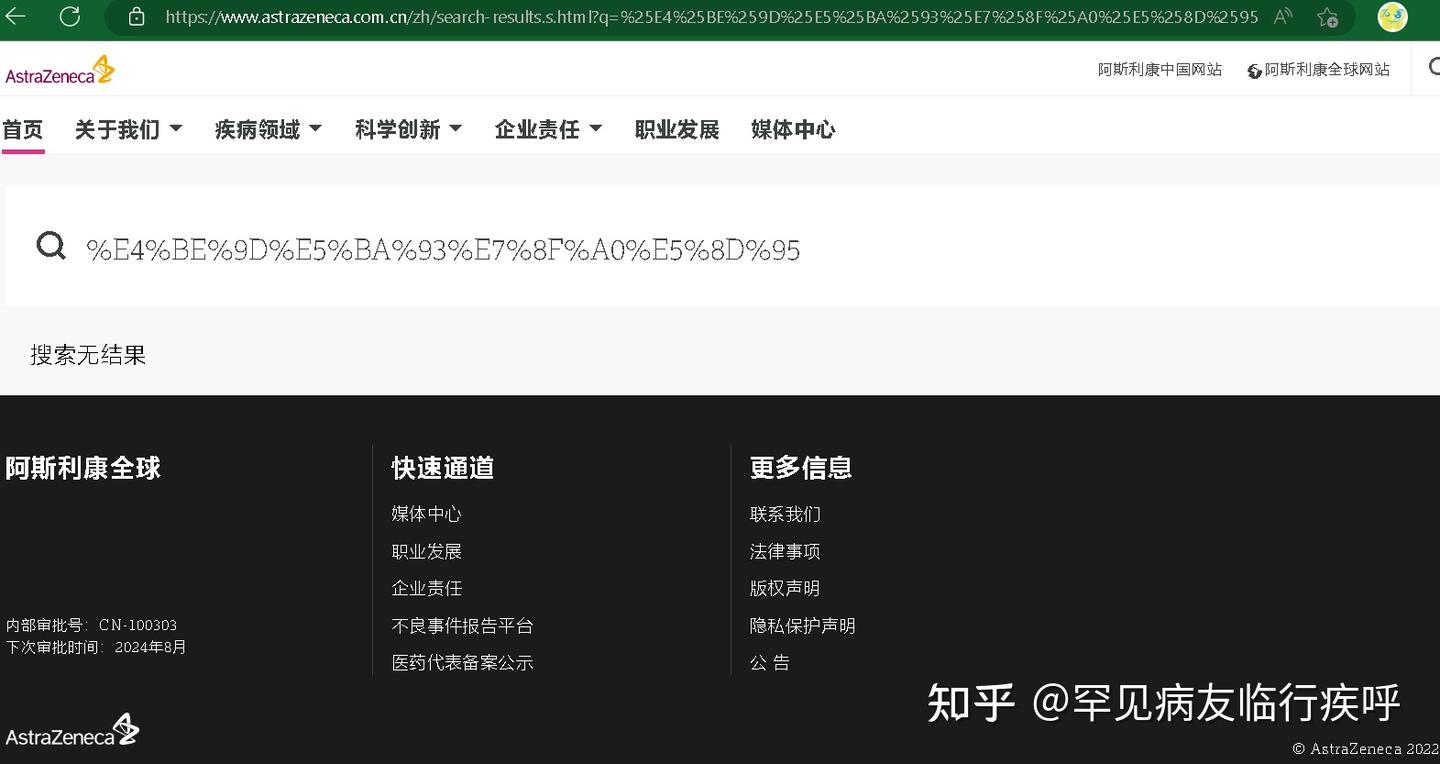The width and height of the screenshot is (1440, 764).
Task: Click the lock icon in the address bar
Action: point(134,17)
